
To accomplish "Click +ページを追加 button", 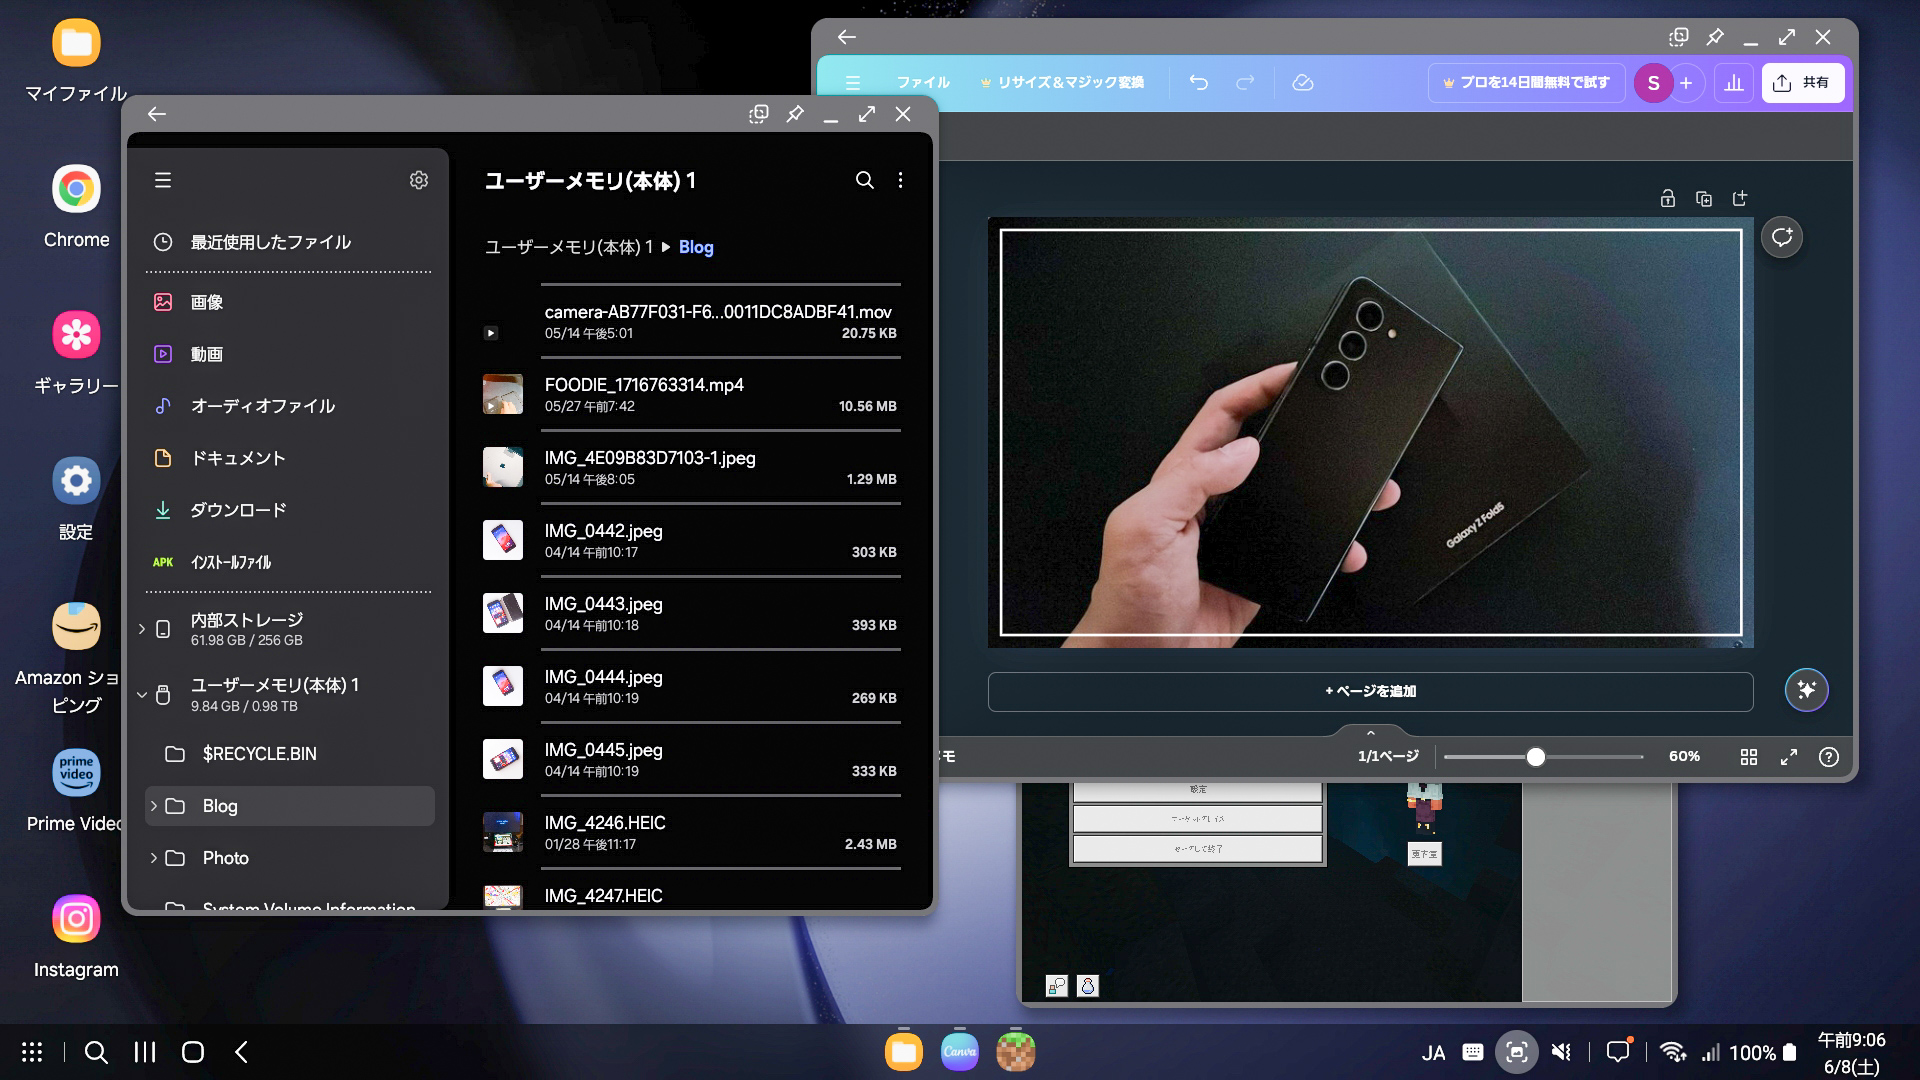I will tap(1371, 691).
